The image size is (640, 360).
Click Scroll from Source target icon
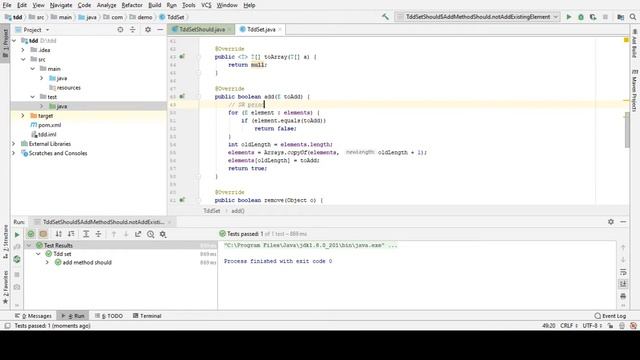point(120,30)
